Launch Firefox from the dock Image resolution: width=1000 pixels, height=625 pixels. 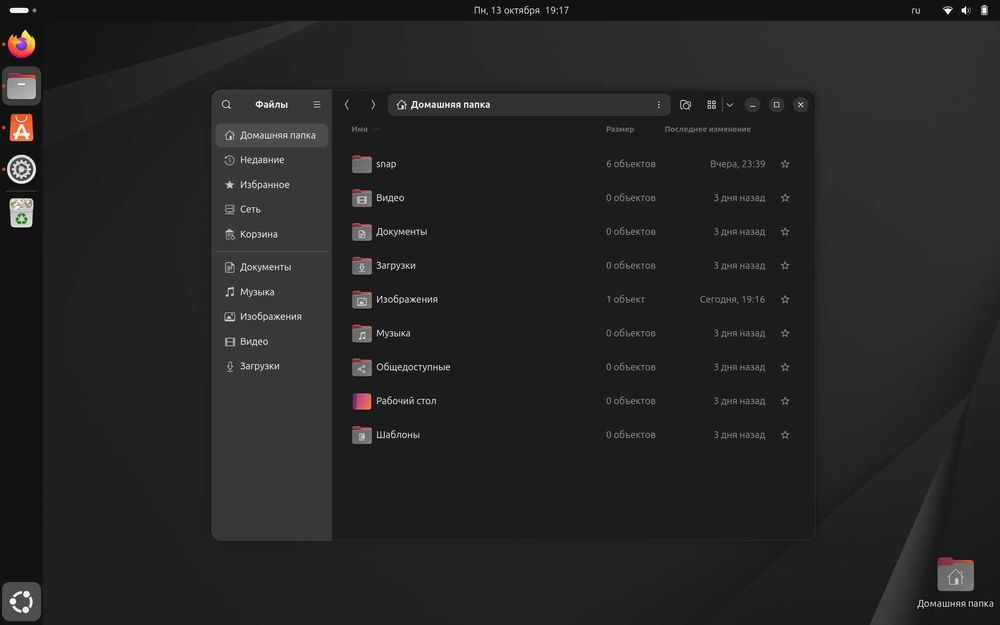coord(22,45)
